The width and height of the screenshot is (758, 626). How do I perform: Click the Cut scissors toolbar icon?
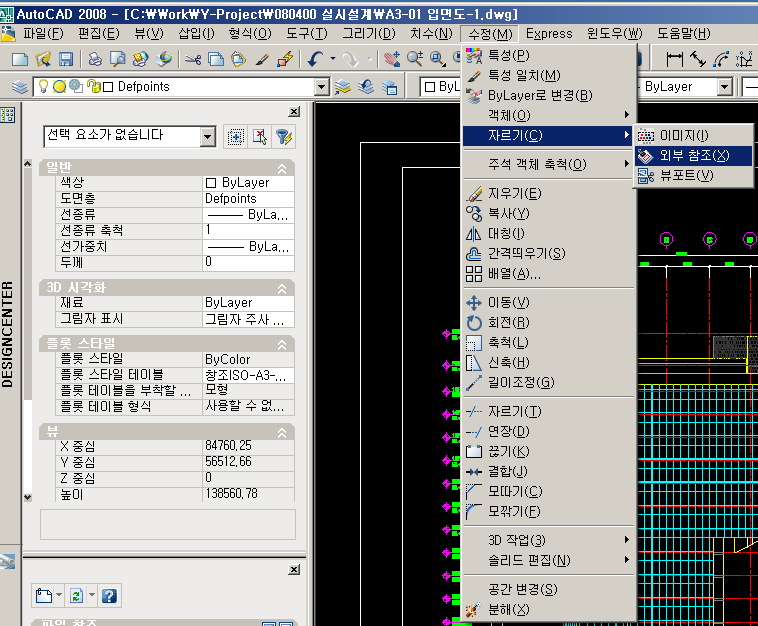click(x=191, y=59)
